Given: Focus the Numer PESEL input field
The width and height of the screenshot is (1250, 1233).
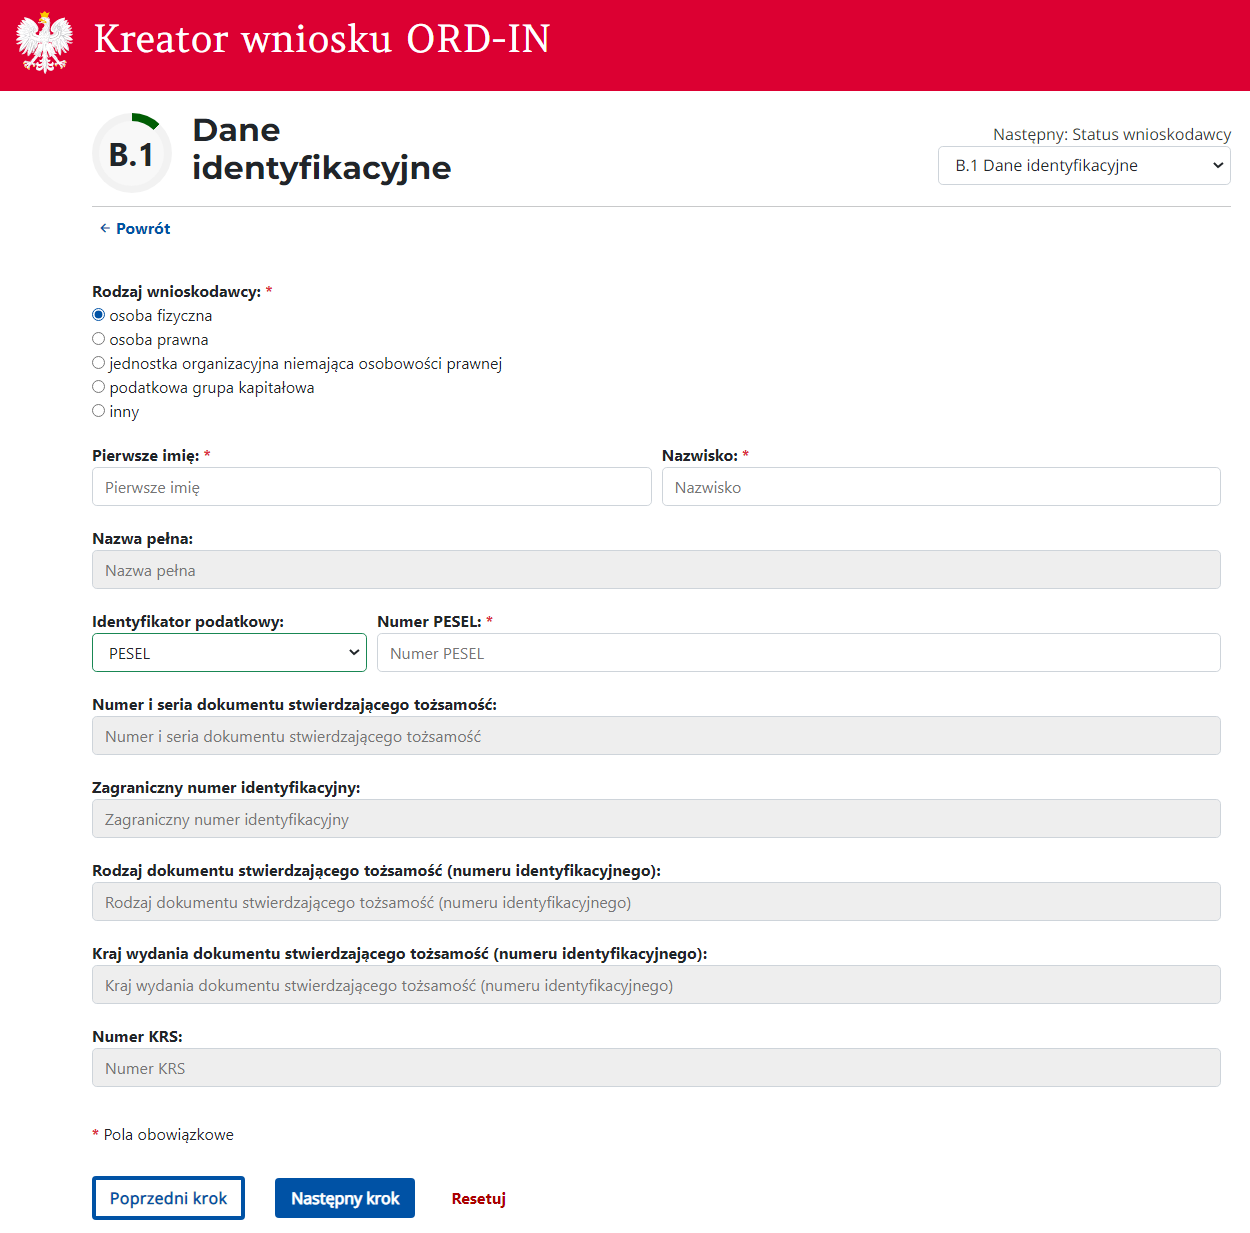Looking at the screenshot, I should 798,653.
